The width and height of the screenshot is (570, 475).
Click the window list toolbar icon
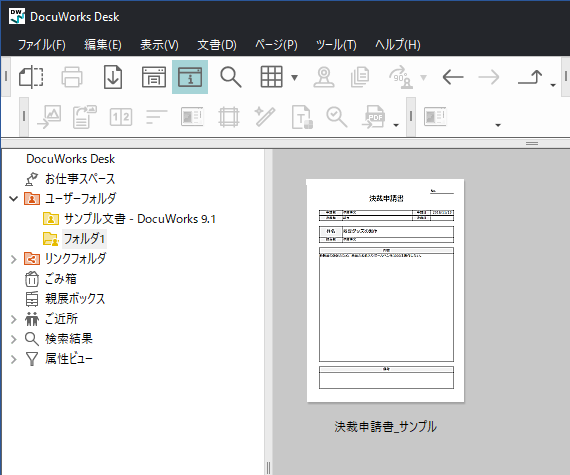click(x=154, y=77)
